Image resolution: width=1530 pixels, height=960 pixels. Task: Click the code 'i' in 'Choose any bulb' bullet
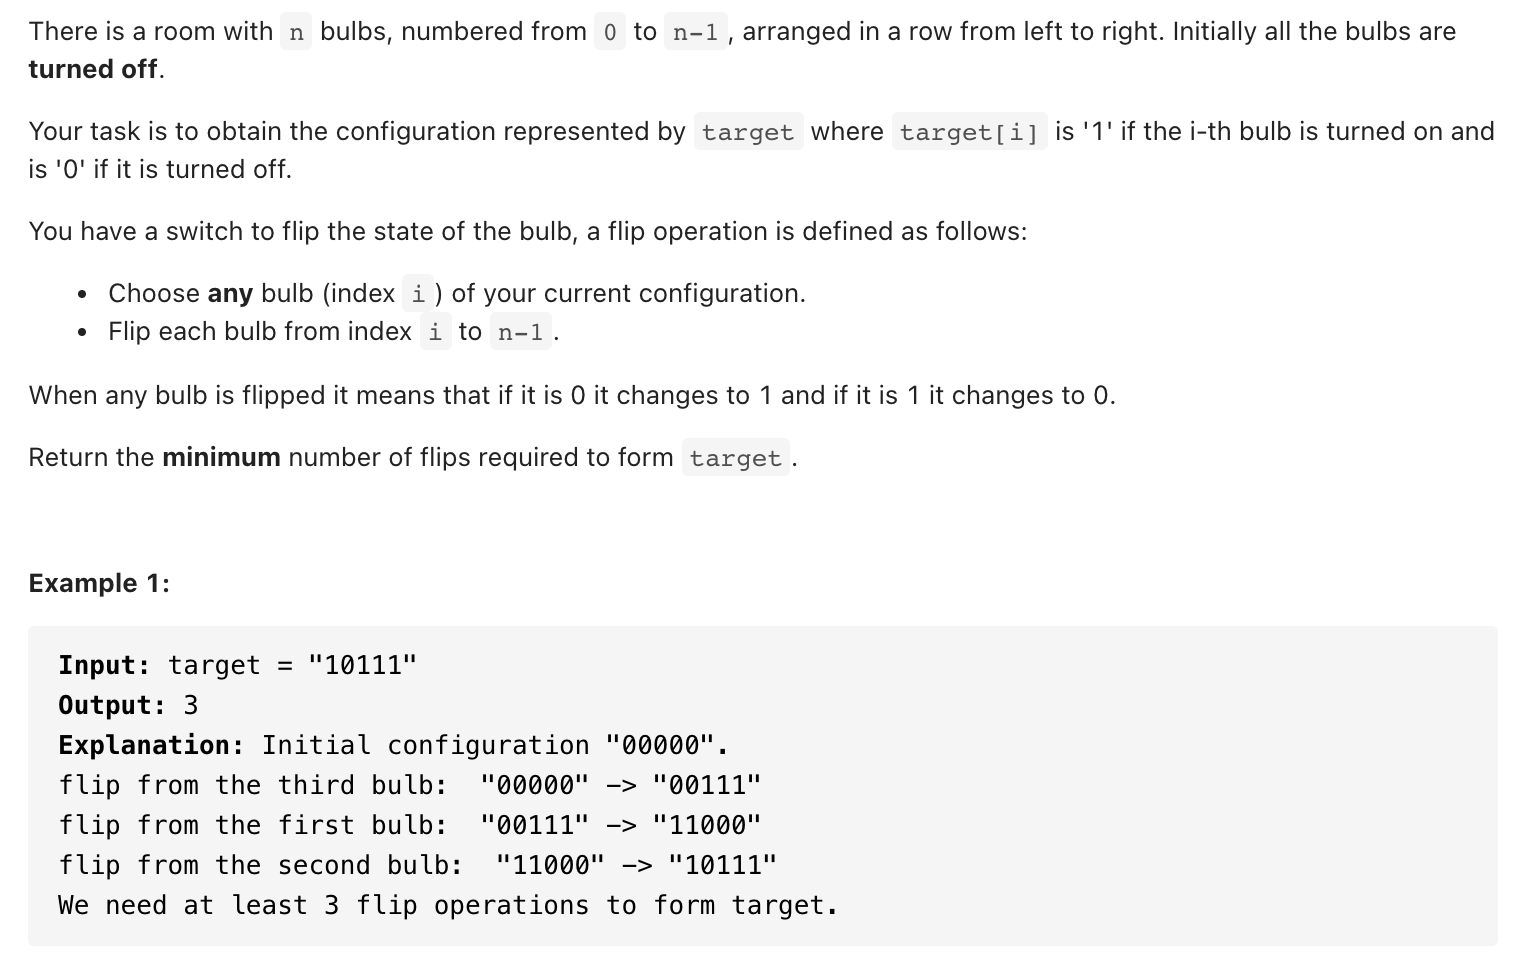(418, 294)
